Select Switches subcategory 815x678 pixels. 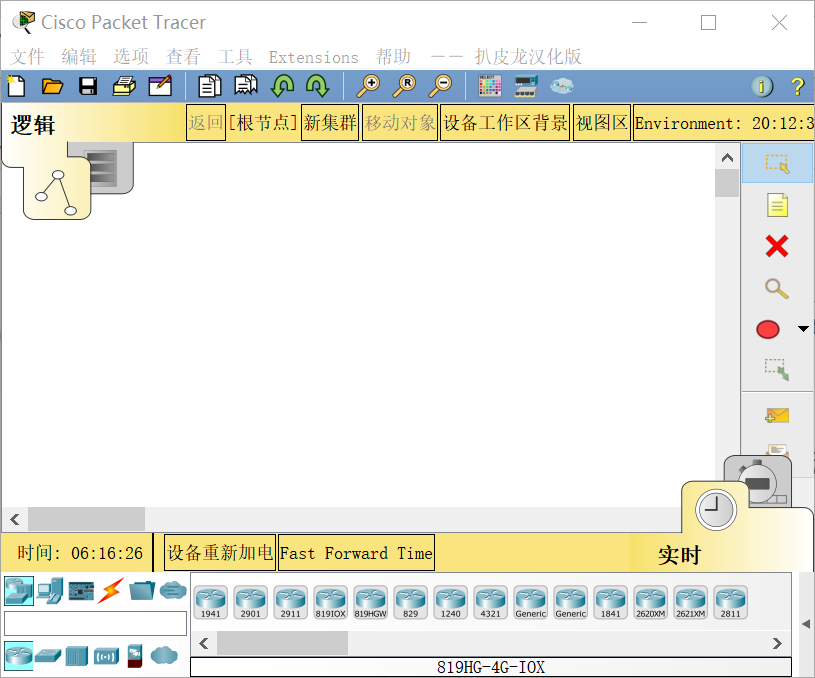click(48, 656)
